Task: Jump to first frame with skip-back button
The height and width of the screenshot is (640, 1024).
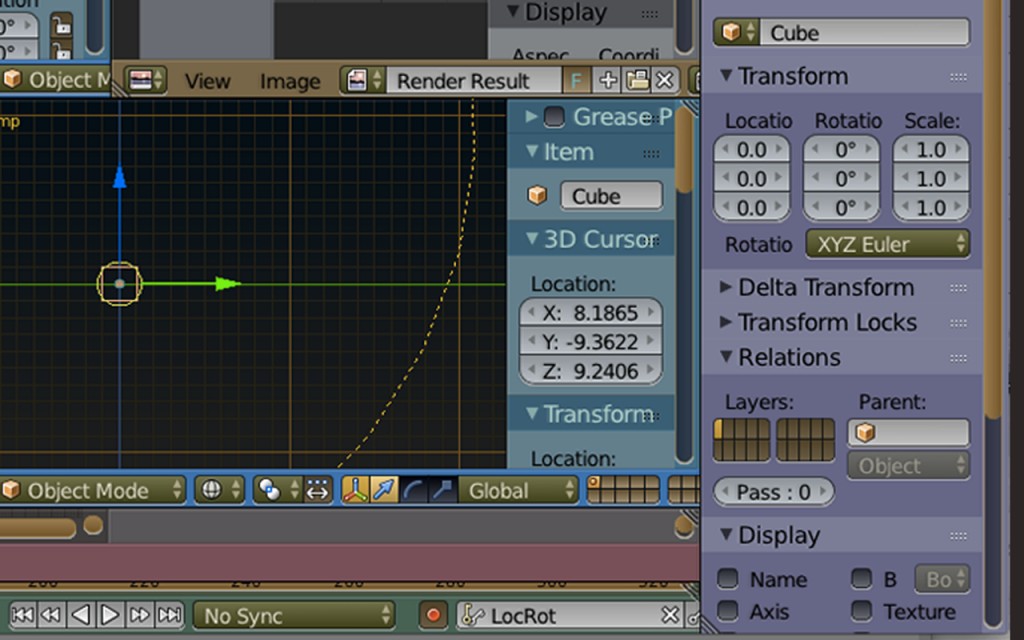Action: 22,615
